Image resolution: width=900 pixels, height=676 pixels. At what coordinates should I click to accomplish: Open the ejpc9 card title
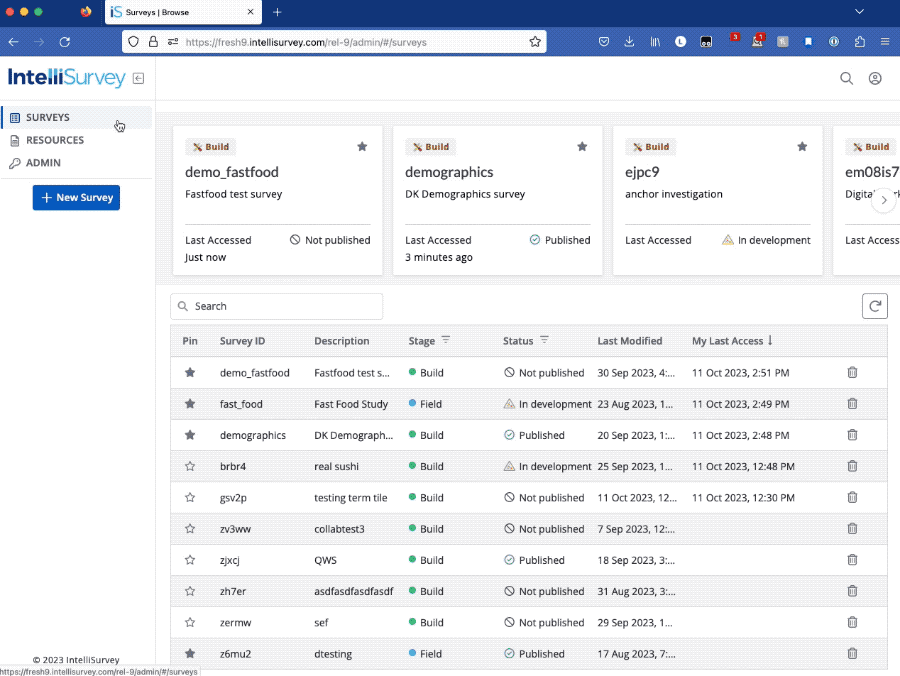click(x=642, y=172)
